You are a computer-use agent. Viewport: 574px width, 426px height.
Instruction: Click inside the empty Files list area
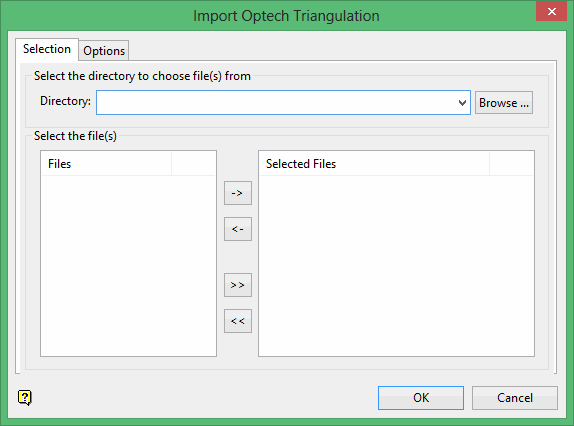(128, 266)
